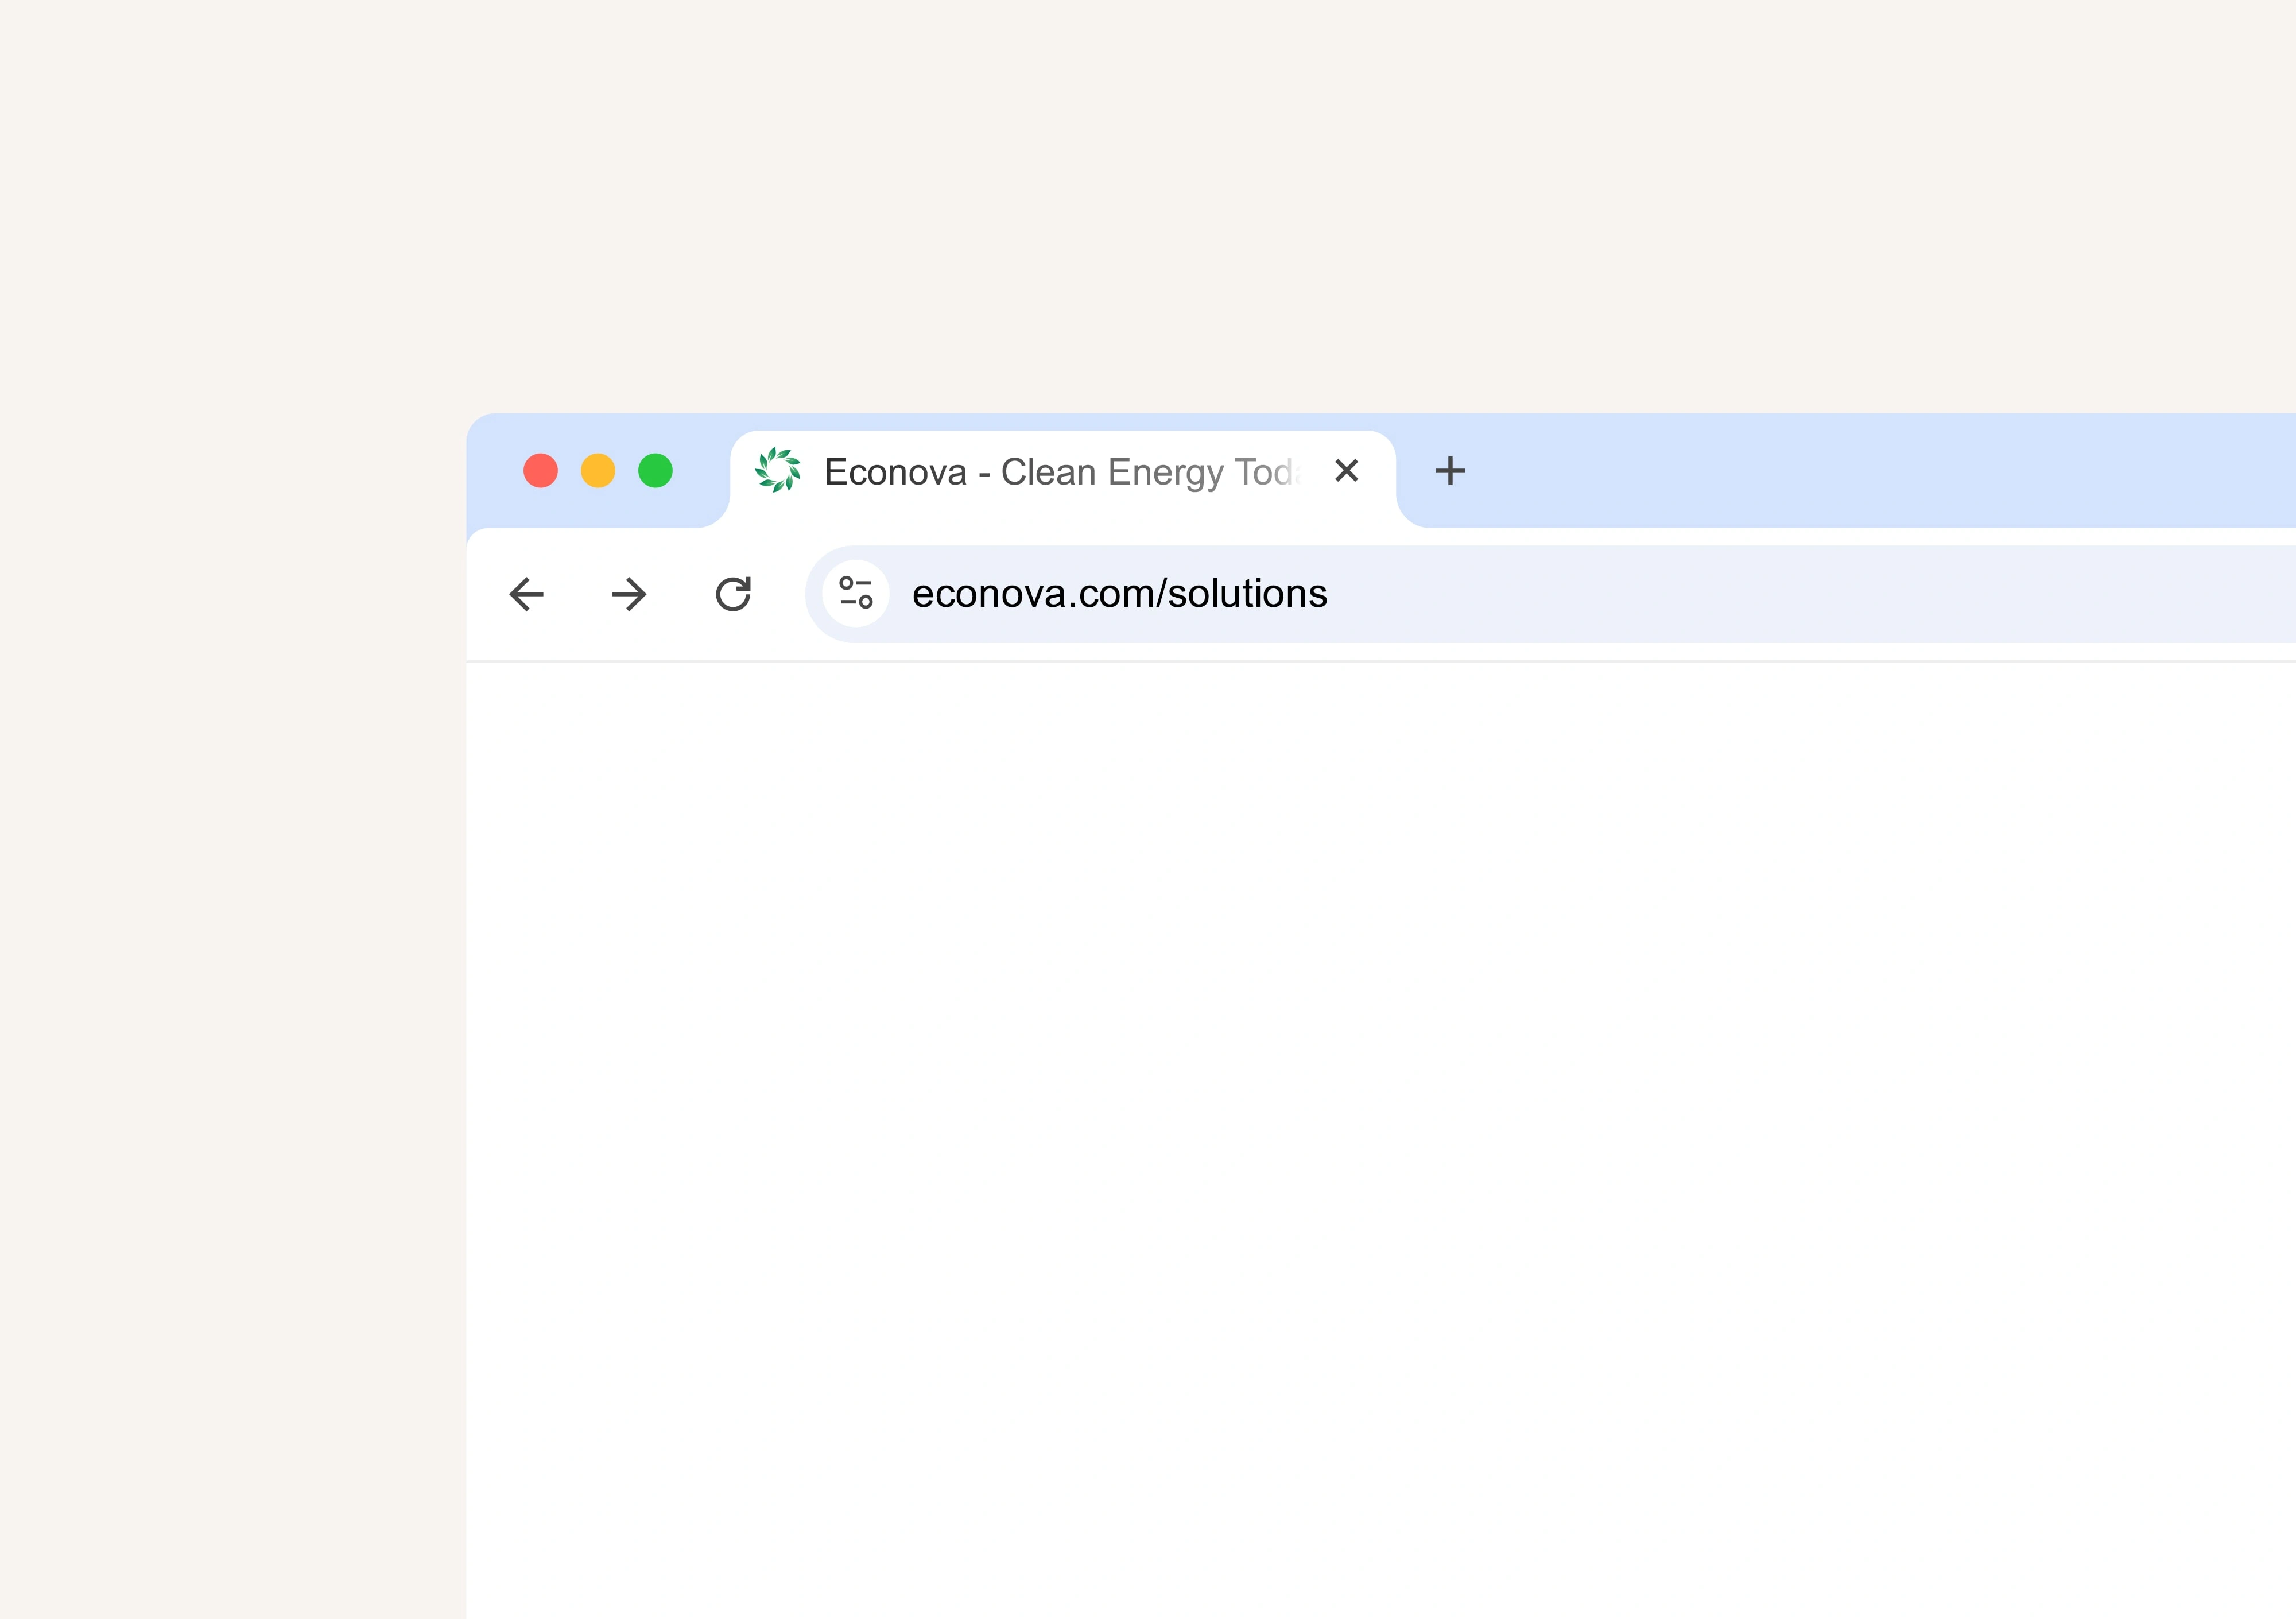
Task: Minimize window with the yellow button
Action: coord(598,471)
